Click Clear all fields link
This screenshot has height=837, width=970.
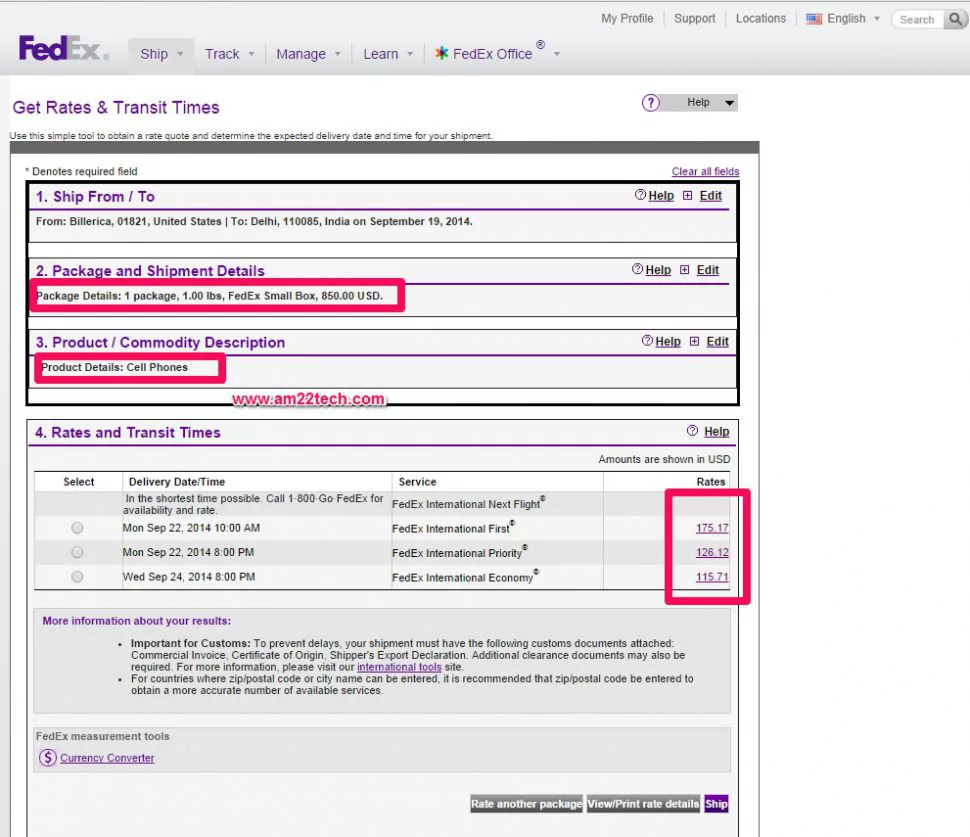[705, 171]
